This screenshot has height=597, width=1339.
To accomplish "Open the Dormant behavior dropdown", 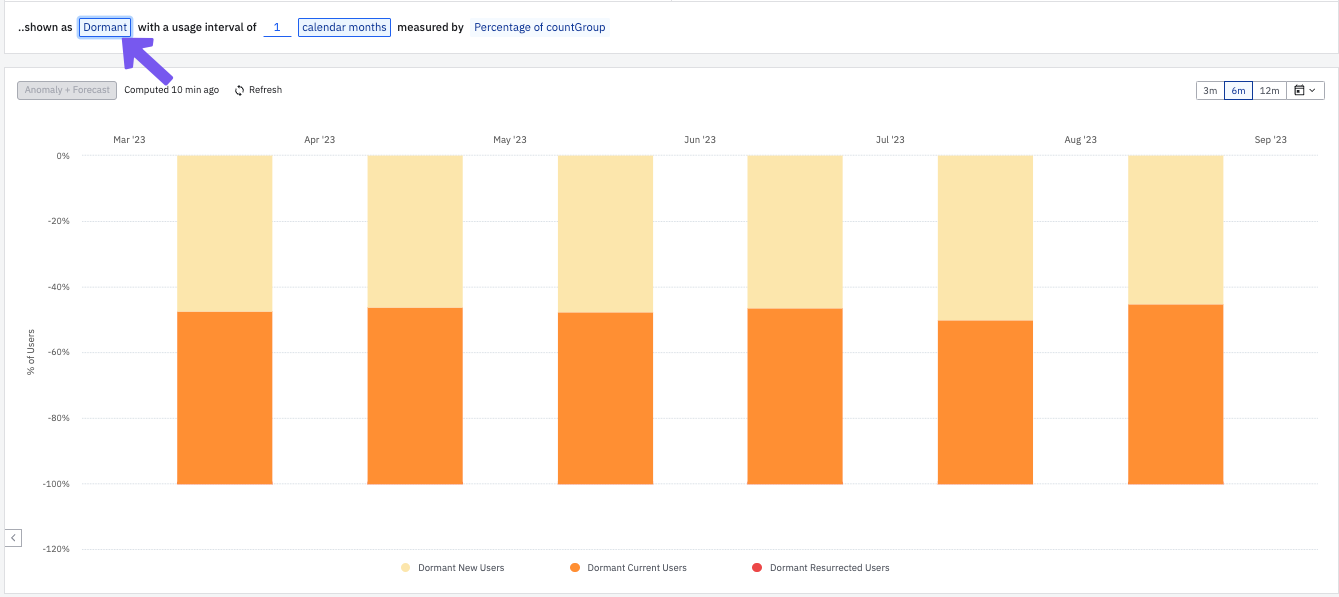I will pyautogui.click(x=105, y=27).
